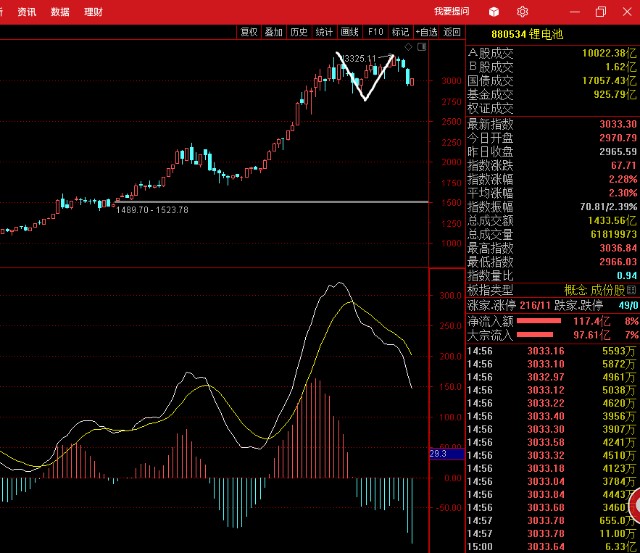Viewport: 640px width, 553px height.
Task: Click the 3D cube icon in title bar
Action: coord(494,12)
